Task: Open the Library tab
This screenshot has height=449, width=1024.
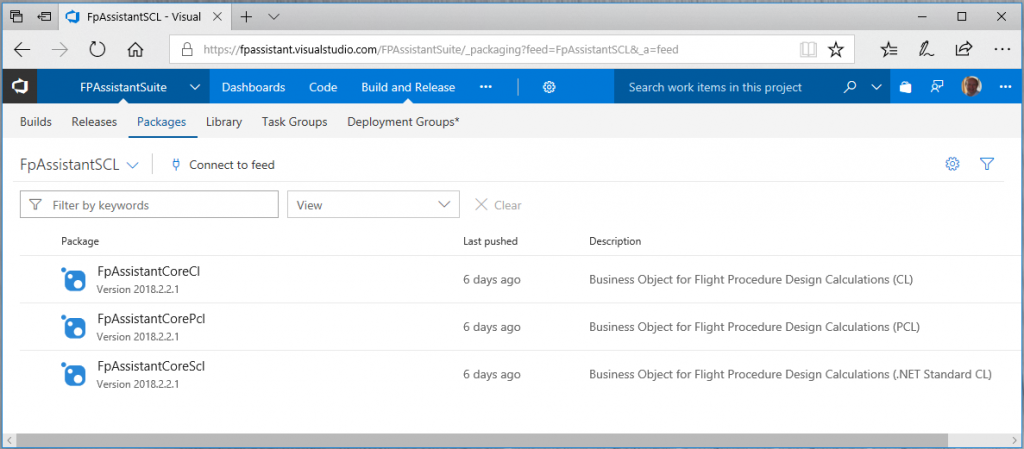Action: coord(224,122)
